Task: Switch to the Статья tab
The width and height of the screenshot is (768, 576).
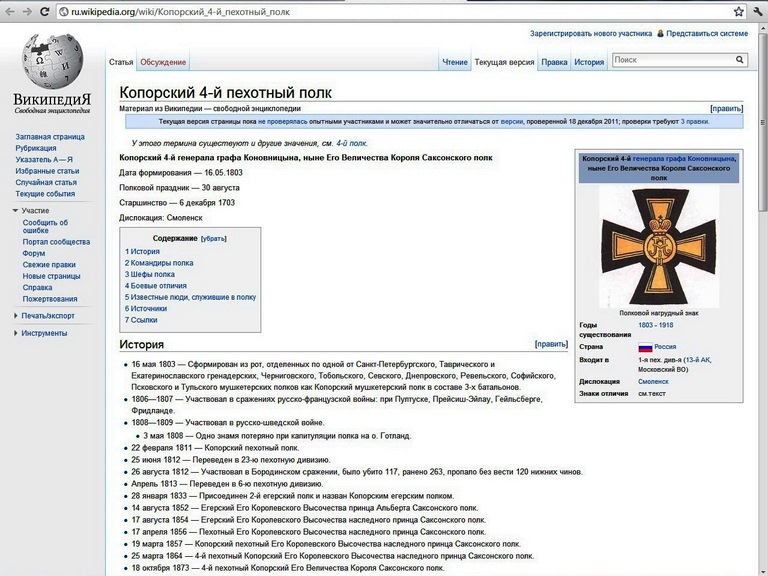Action: click(121, 62)
